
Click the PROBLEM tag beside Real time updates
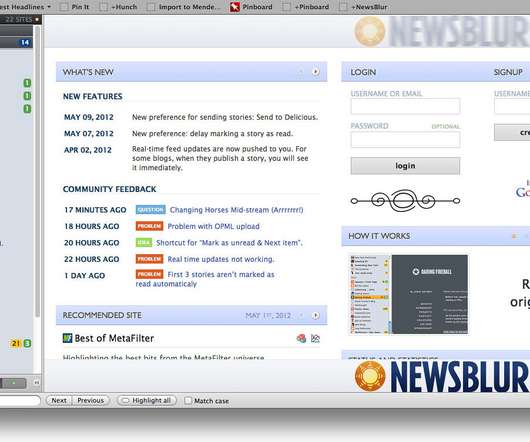click(x=149, y=259)
